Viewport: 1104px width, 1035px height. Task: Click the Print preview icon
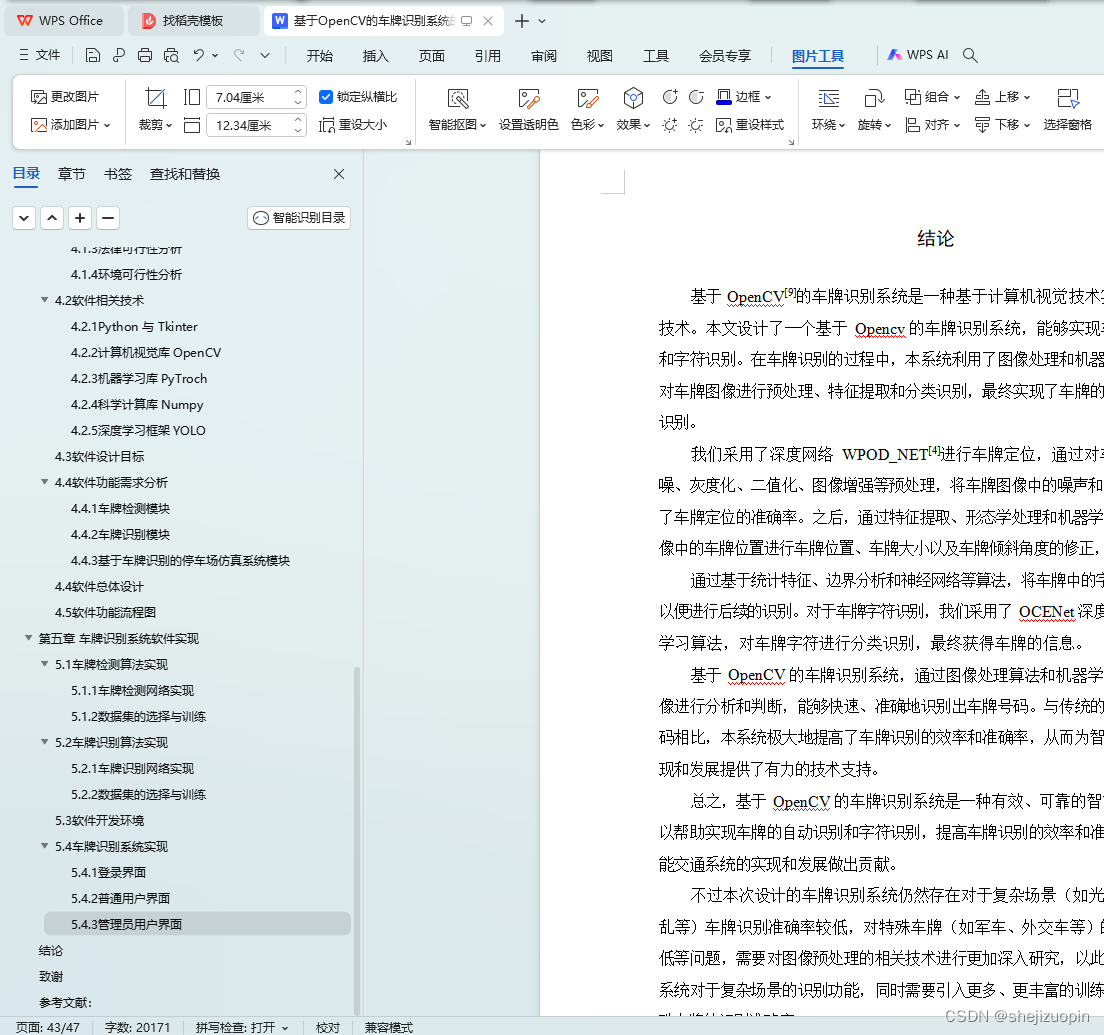pos(171,55)
